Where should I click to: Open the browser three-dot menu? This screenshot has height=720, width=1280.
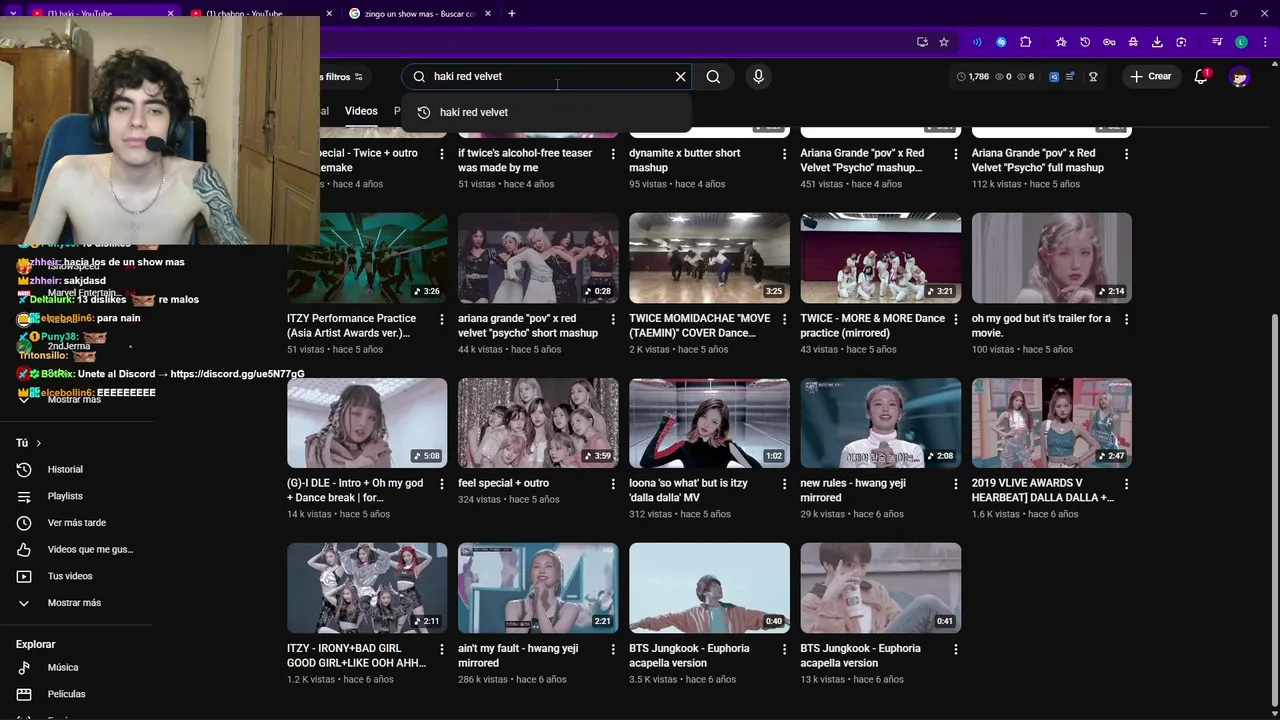click(x=1264, y=42)
